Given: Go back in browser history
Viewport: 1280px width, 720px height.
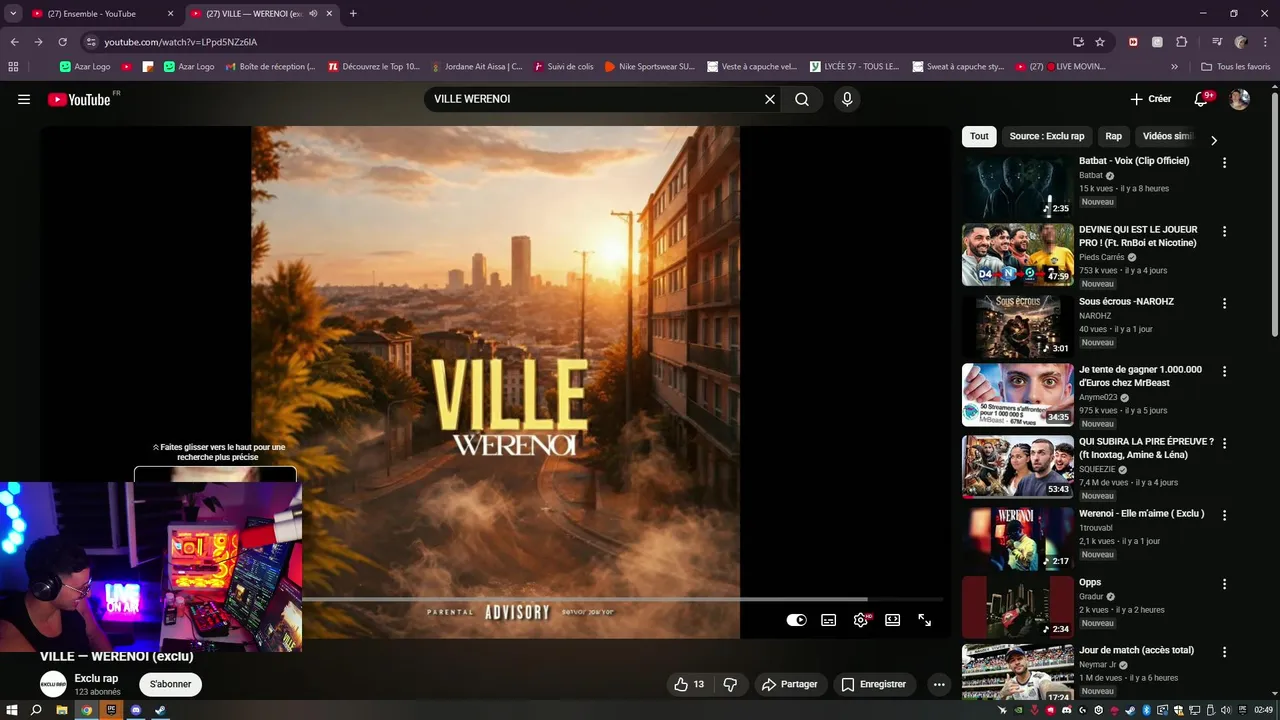Looking at the screenshot, I should (14, 42).
